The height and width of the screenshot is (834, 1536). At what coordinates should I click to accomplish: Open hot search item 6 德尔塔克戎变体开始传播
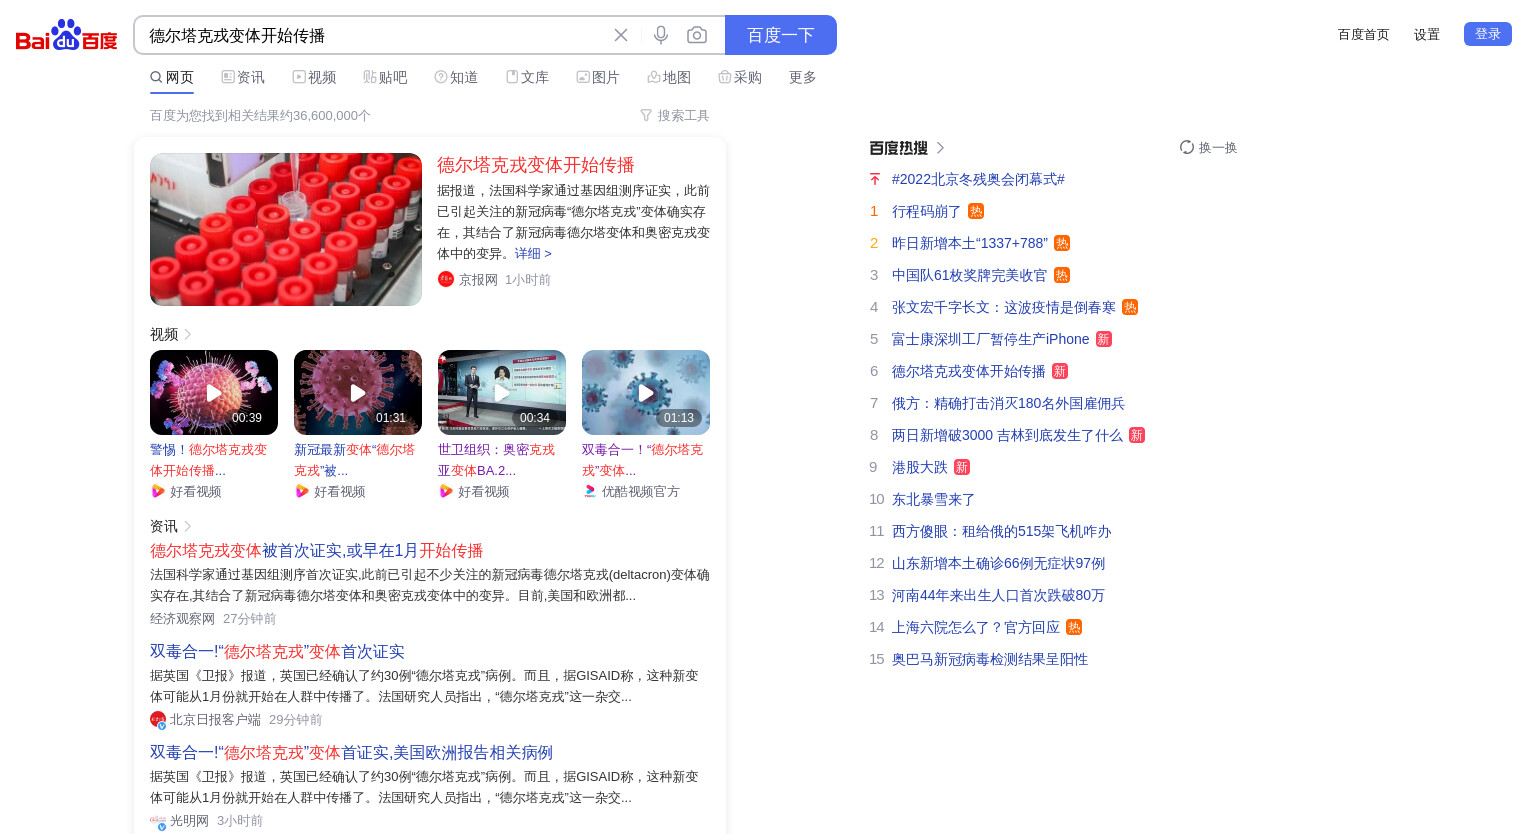click(x=968, y=371)
